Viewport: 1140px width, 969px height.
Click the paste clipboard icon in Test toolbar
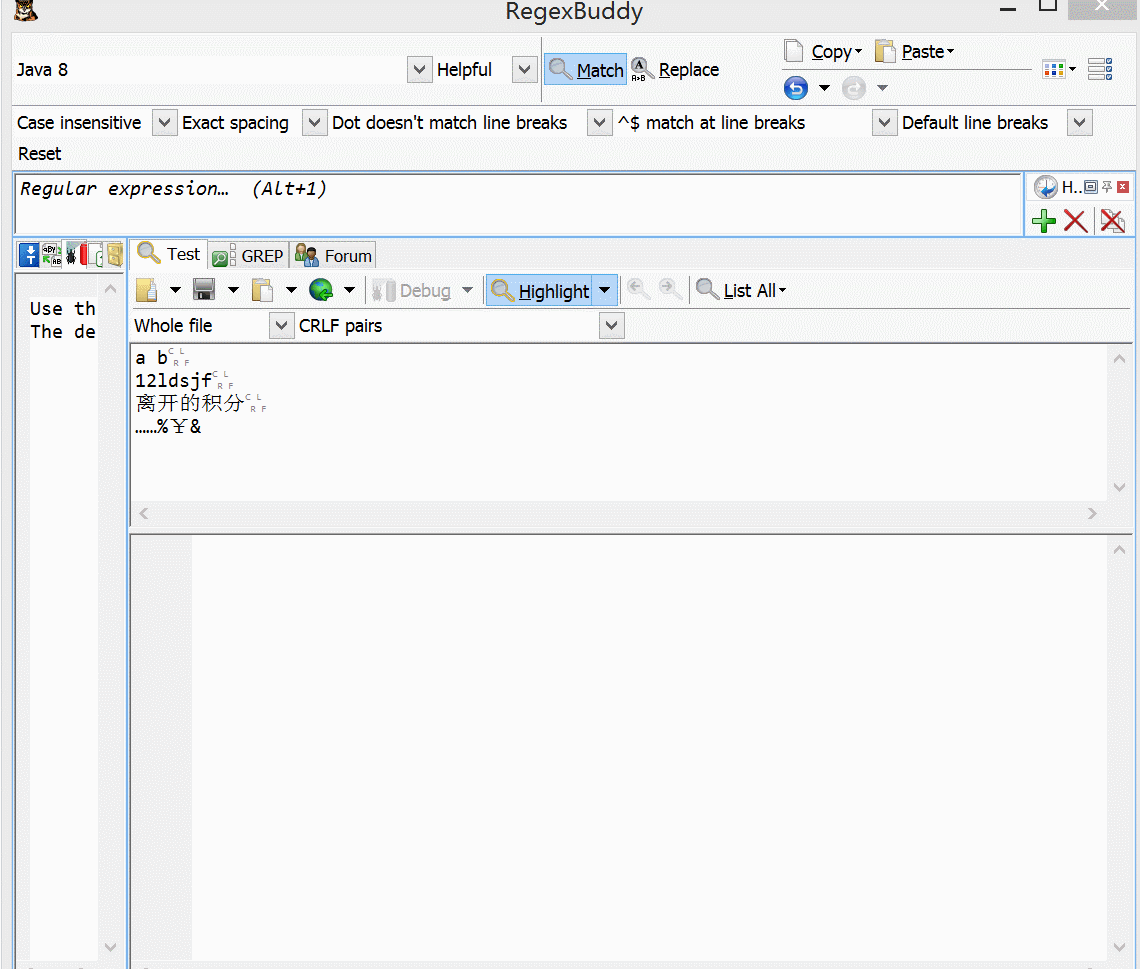pyautogui.click(x=262, y=291)
